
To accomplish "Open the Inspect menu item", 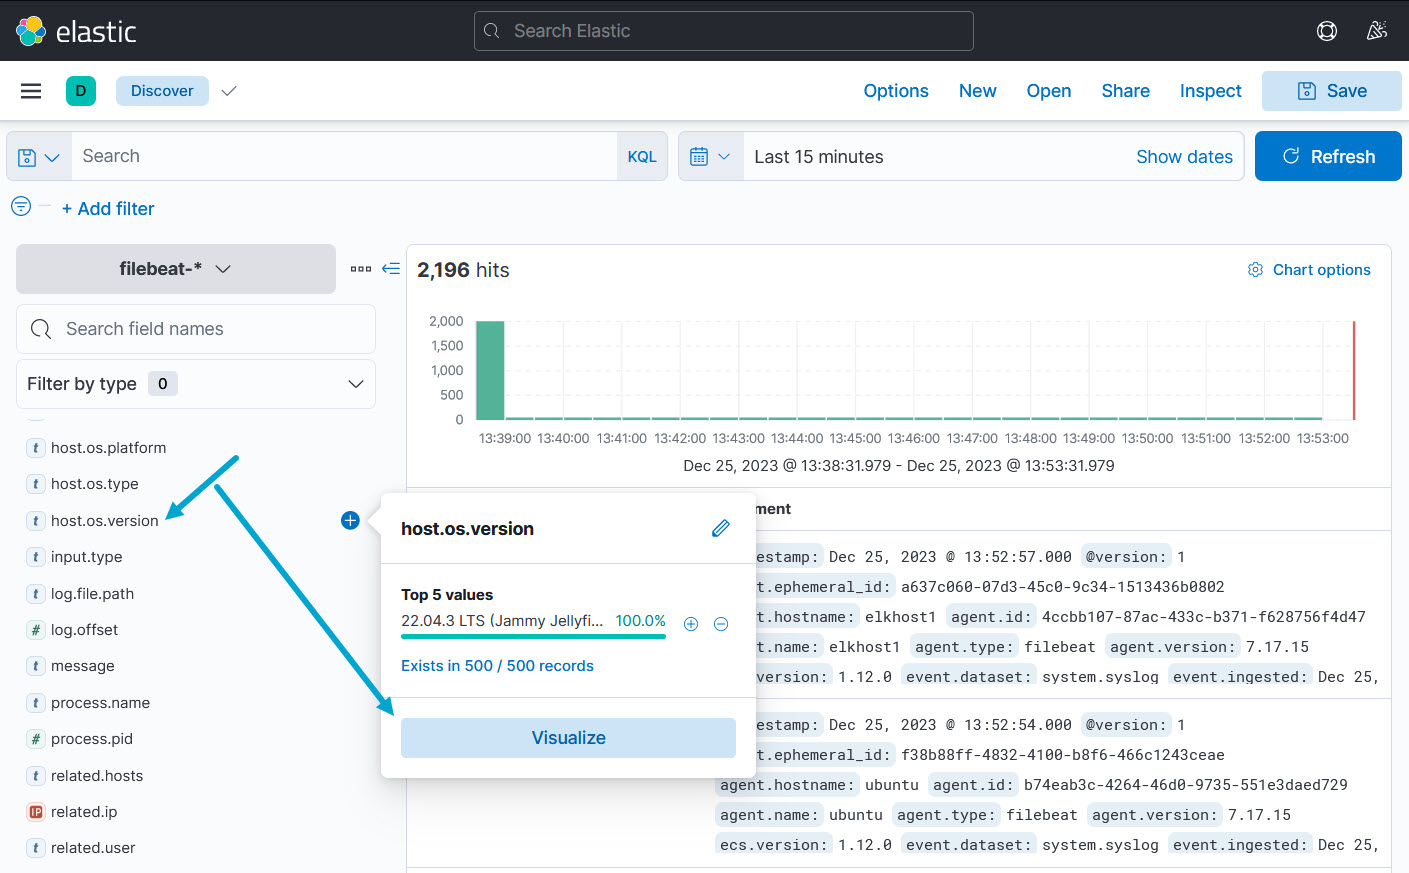I will pyautogui.click(x=1210, y=91).
